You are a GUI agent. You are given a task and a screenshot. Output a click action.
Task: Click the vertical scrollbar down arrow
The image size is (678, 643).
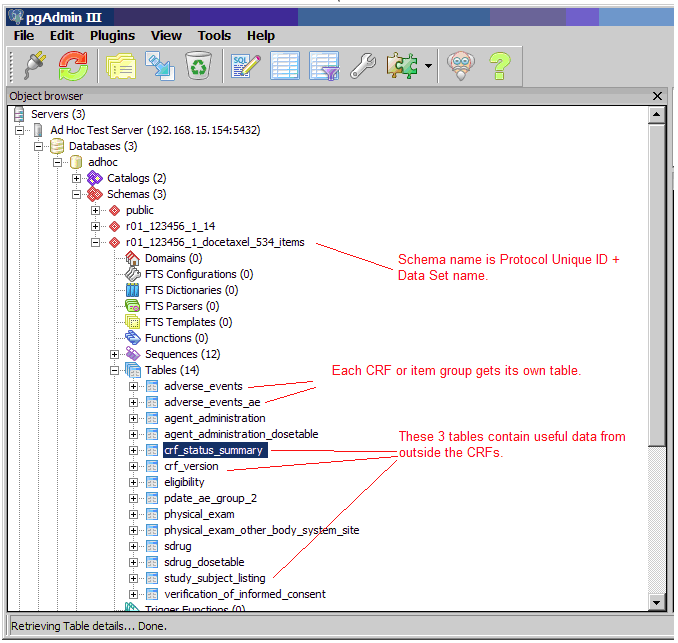657,602
